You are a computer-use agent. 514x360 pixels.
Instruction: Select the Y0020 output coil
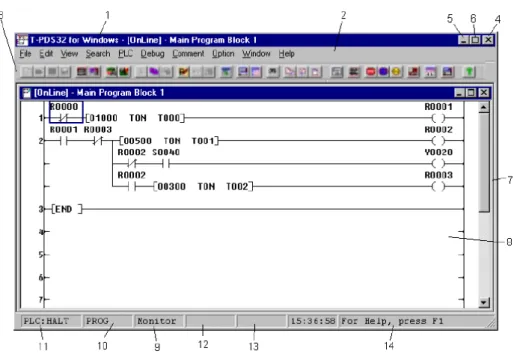pyautogui.click(x=438, y=158)
